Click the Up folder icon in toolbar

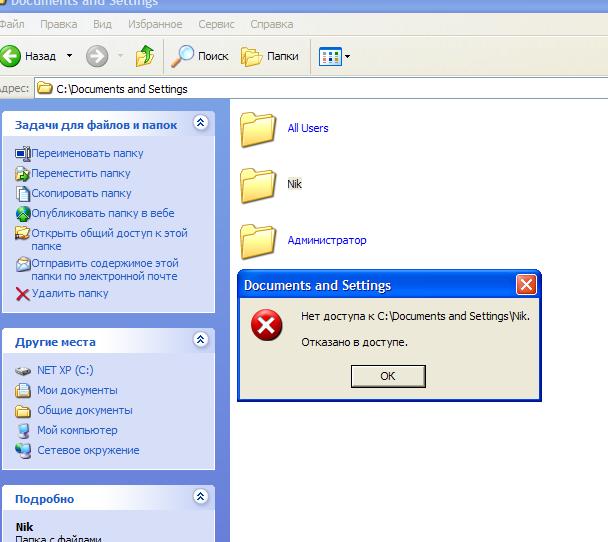(x=145, y=56)
